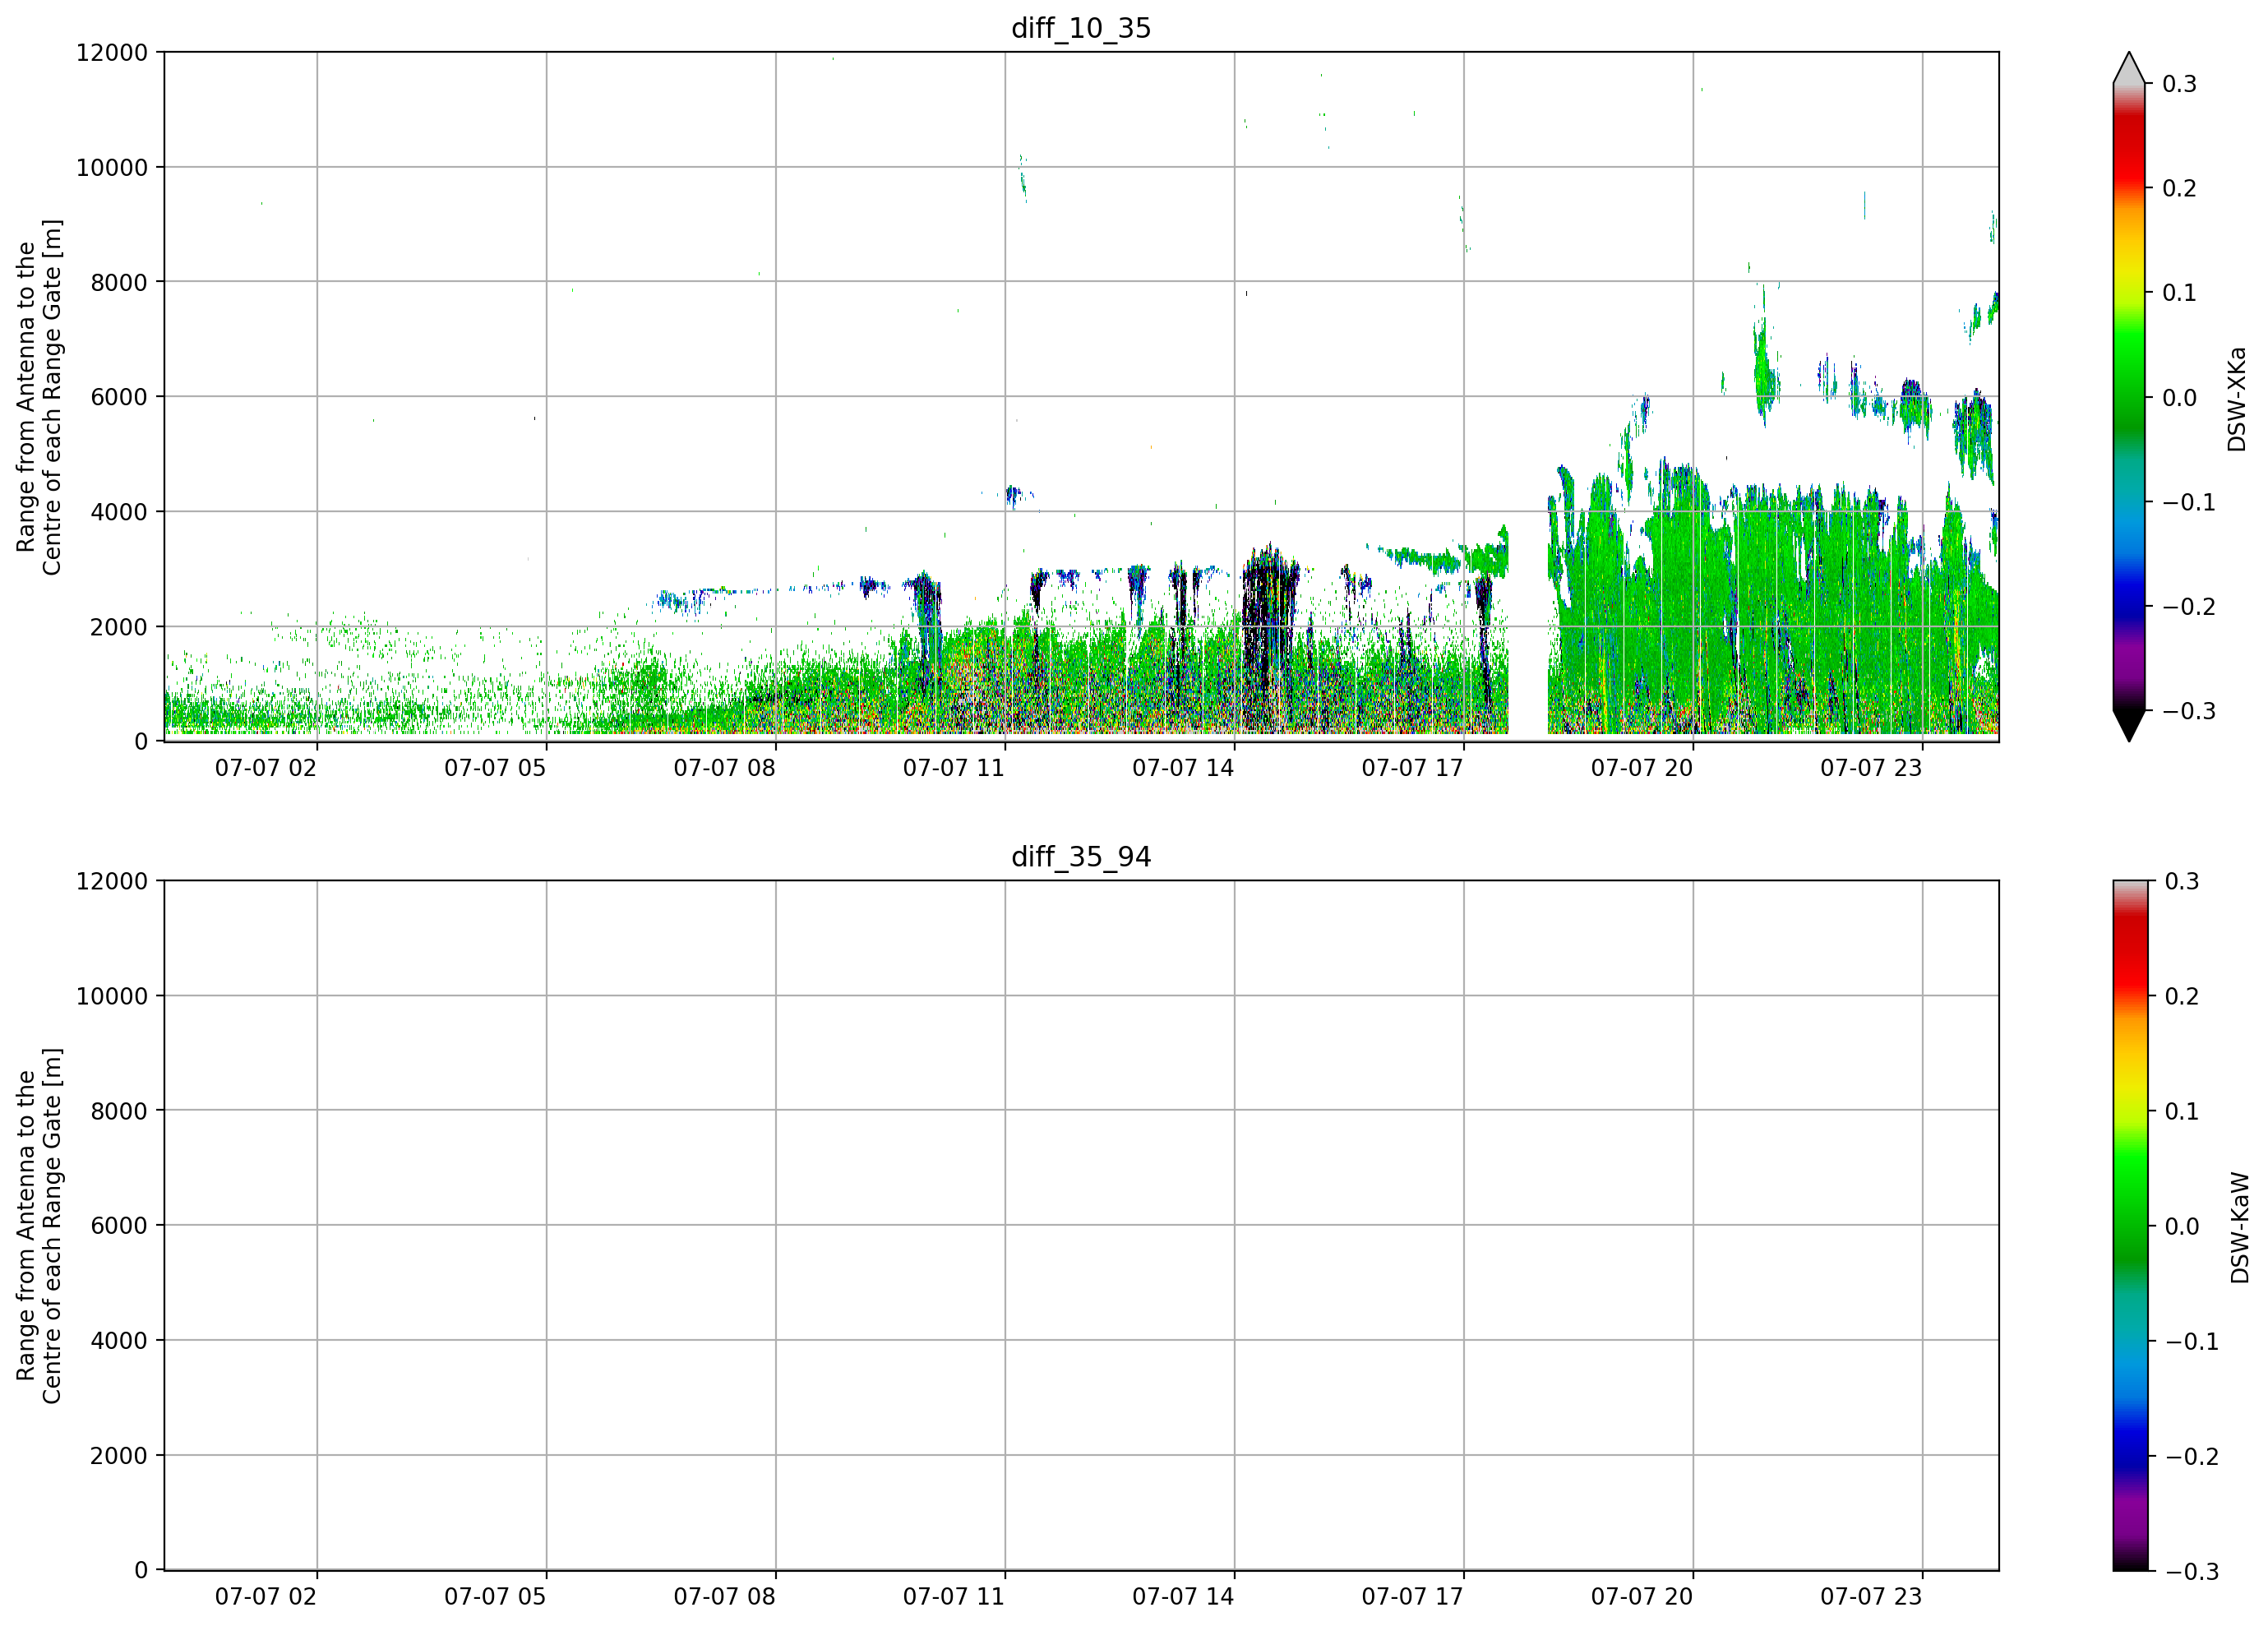
Task: Click the 07-07 20 x-tick under diff_10_35
Action: (1642, 768)
